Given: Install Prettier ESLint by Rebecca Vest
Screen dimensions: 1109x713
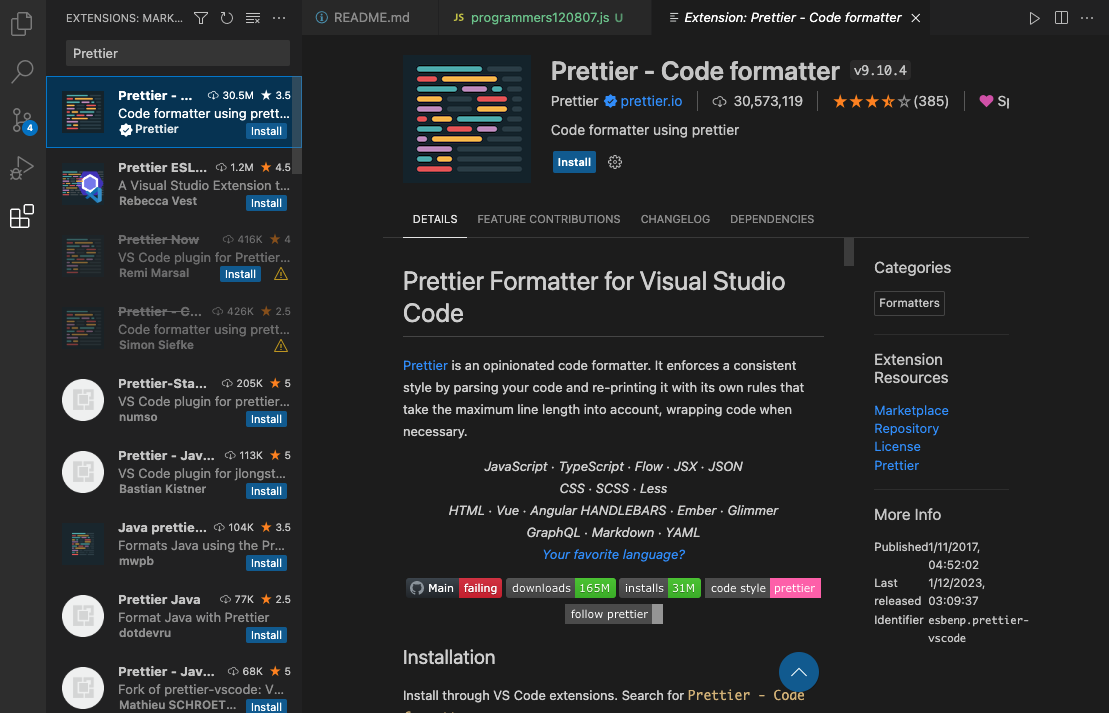Looking at the screenshot, I should pos(266,203).
